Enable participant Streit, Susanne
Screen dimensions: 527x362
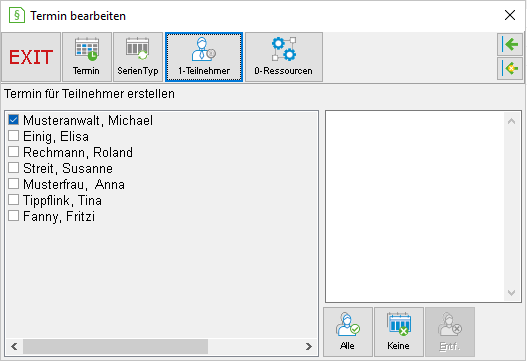point(13,168)
